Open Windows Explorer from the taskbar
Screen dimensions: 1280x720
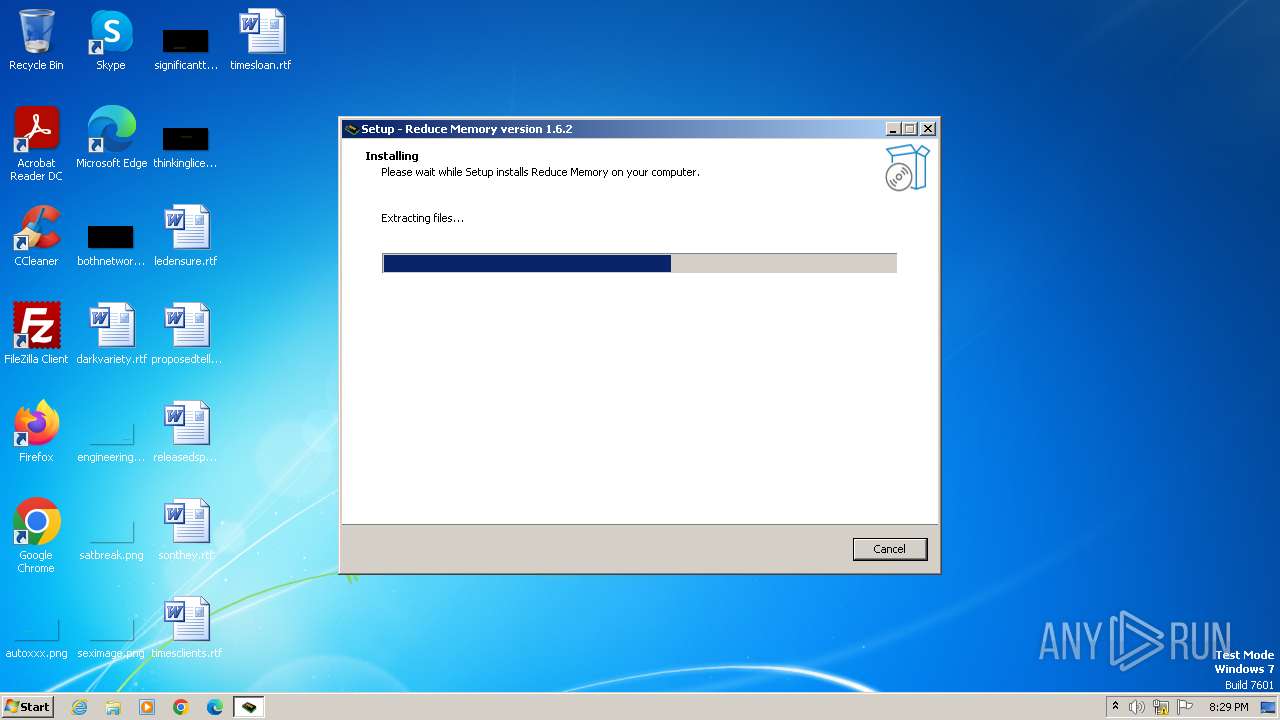[x=113, y=707]
